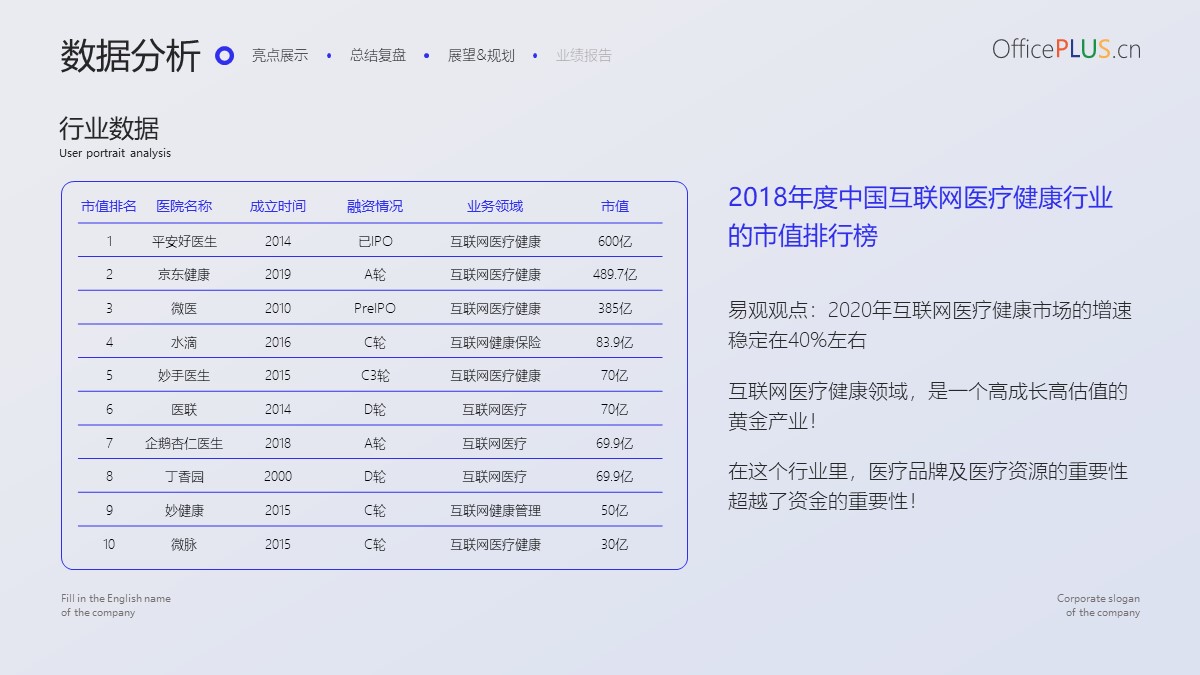The height and width of the screenshot is (675, 1200).
Task: Select the 亮点展示 navigation item
Action: pyautogui.click(x=280, y=56)
